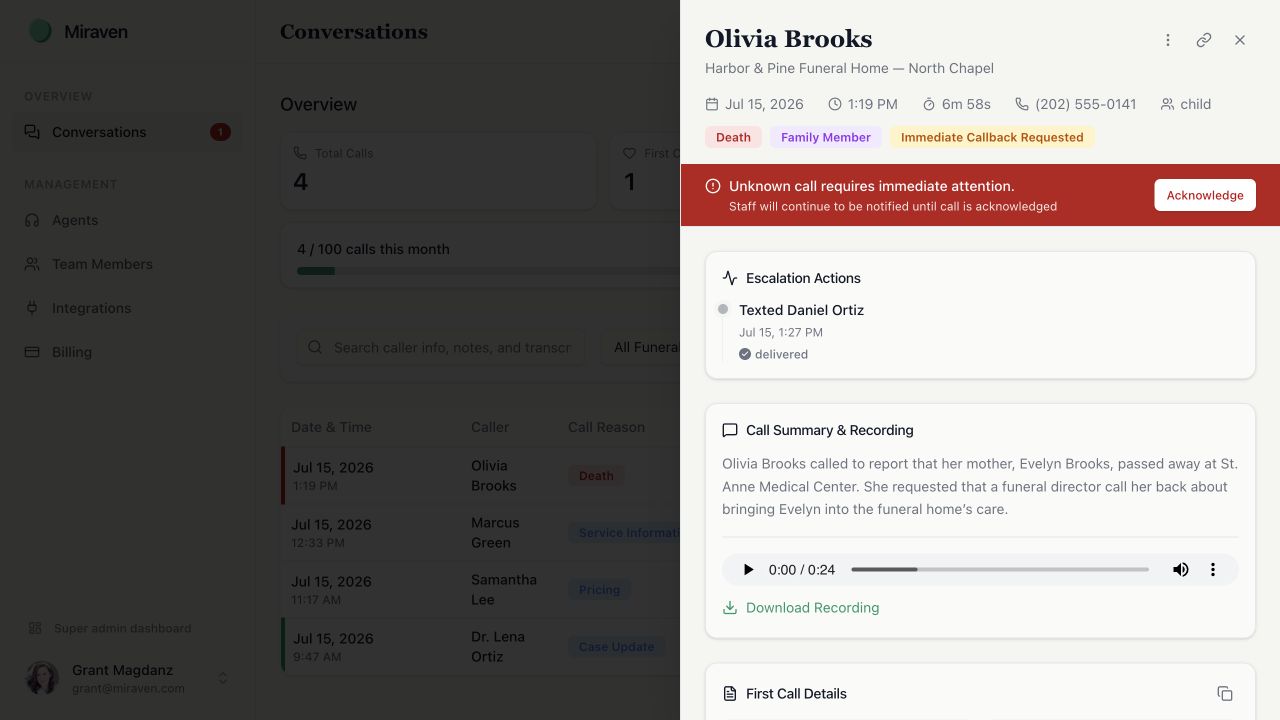This screenshot has width=1280, height=720.
Task: Click the First Call Details document icon
Action: click(x=730, y=693)
